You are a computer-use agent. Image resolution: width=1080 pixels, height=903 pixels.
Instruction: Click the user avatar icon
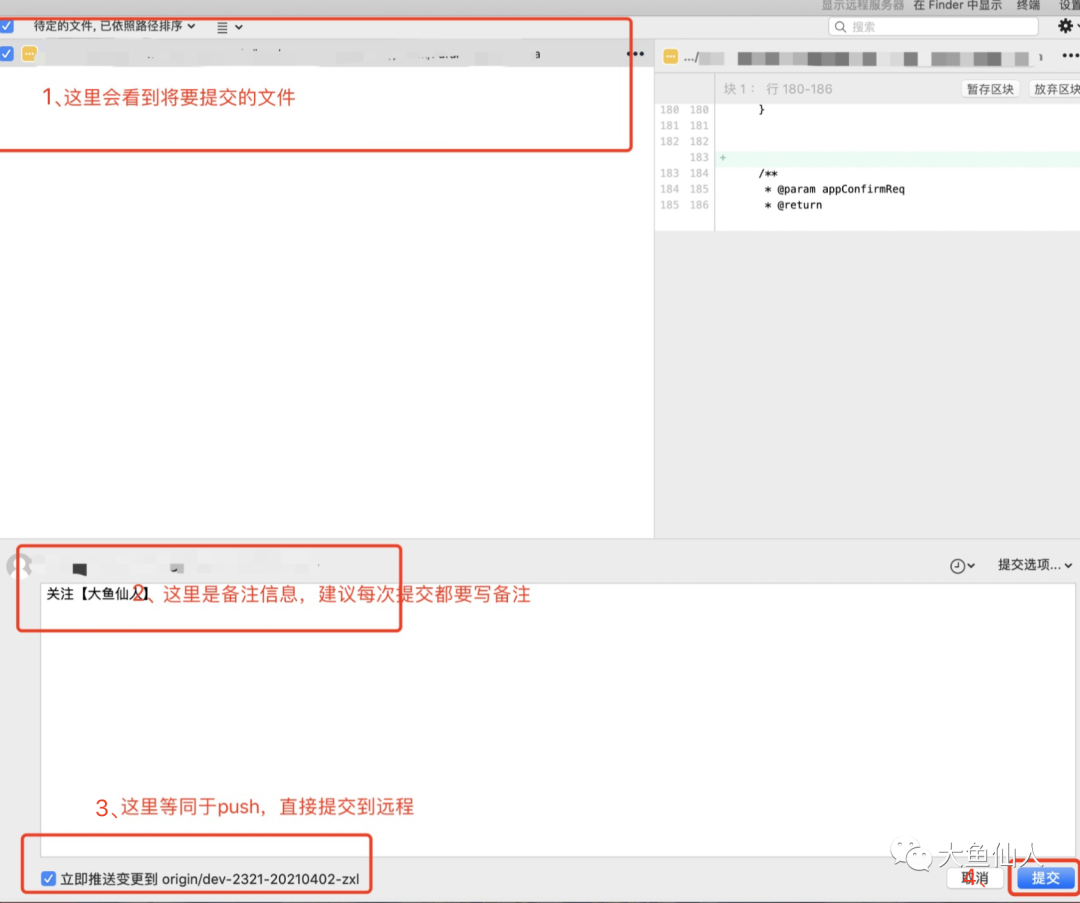coord(19,565)
